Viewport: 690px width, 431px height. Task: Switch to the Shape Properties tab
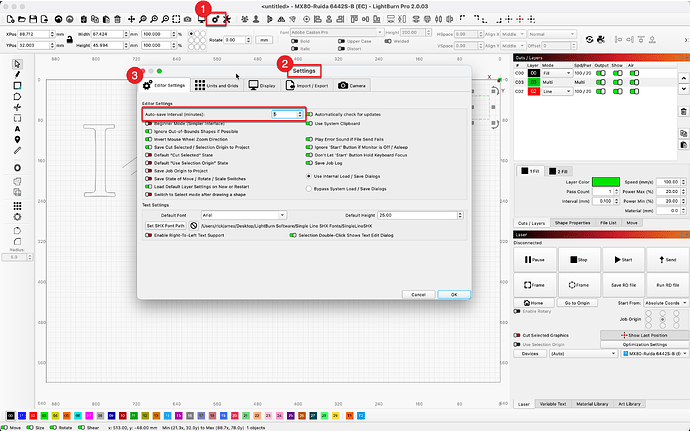[572, 223]
